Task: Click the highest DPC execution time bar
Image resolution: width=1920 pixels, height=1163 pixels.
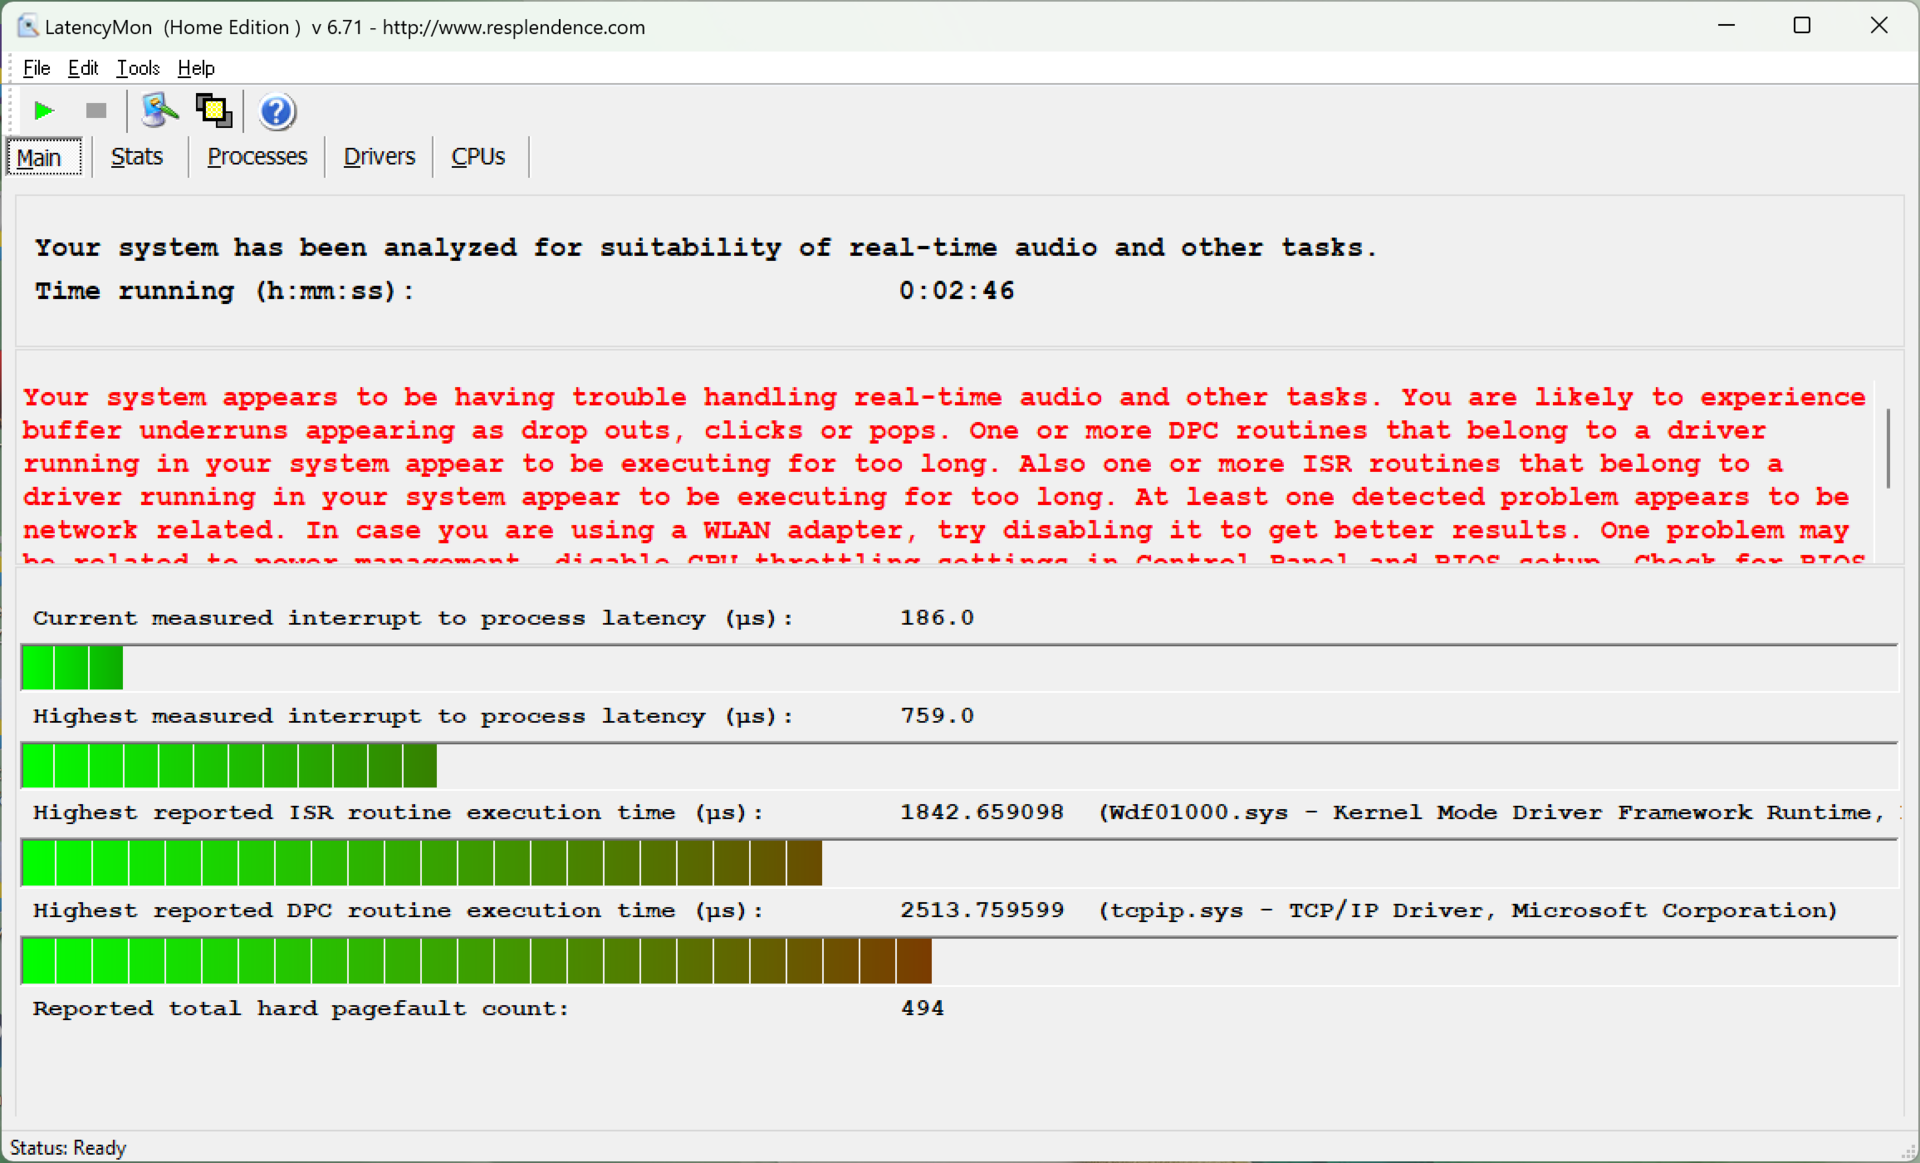Action: [476, 961]
